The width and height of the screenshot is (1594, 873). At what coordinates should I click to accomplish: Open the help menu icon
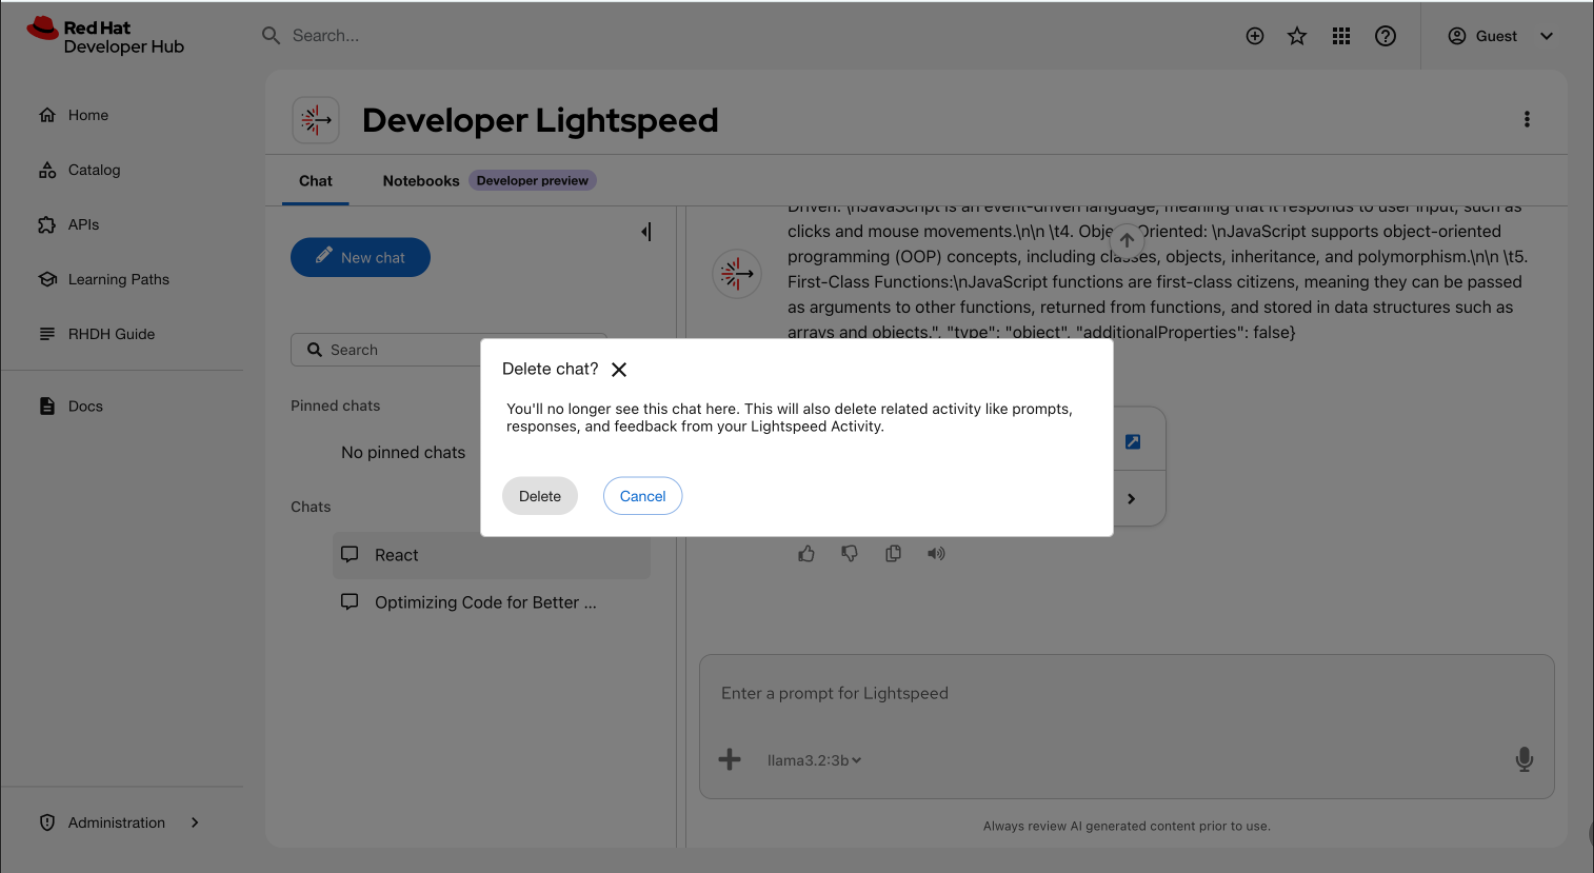coord(1385,36)
